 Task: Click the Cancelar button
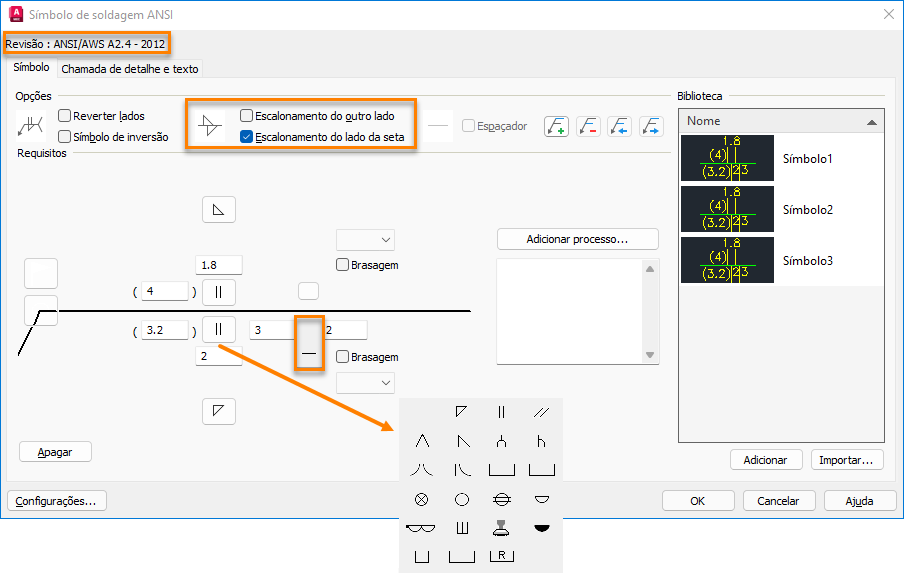(779, 501)
